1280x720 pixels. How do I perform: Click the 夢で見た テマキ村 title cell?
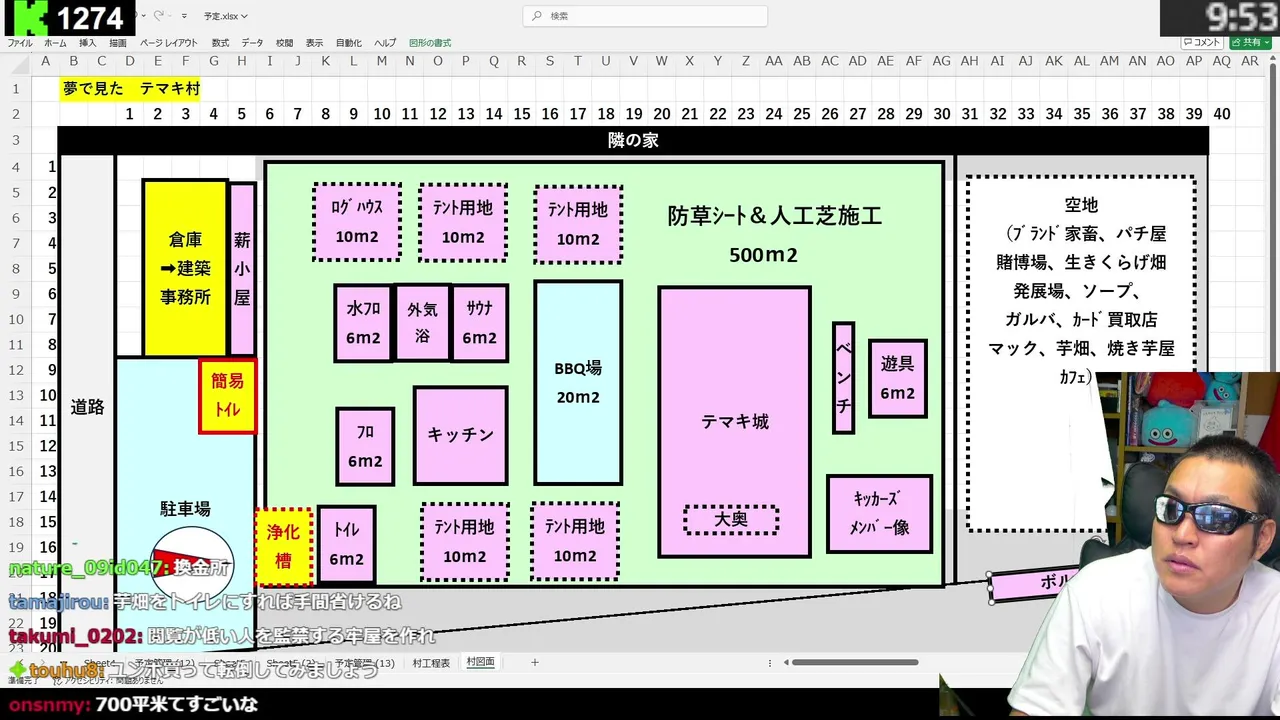(x=131, y=88)
